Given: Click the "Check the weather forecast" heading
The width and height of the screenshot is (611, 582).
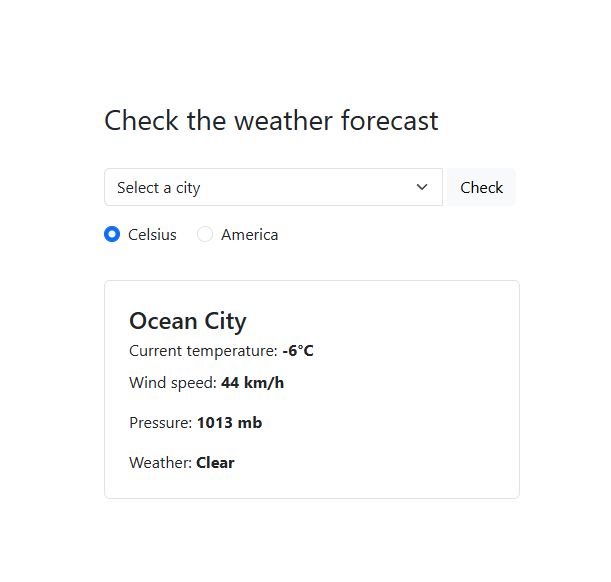Looking at the screenshot, I should (x=271, y=121).
